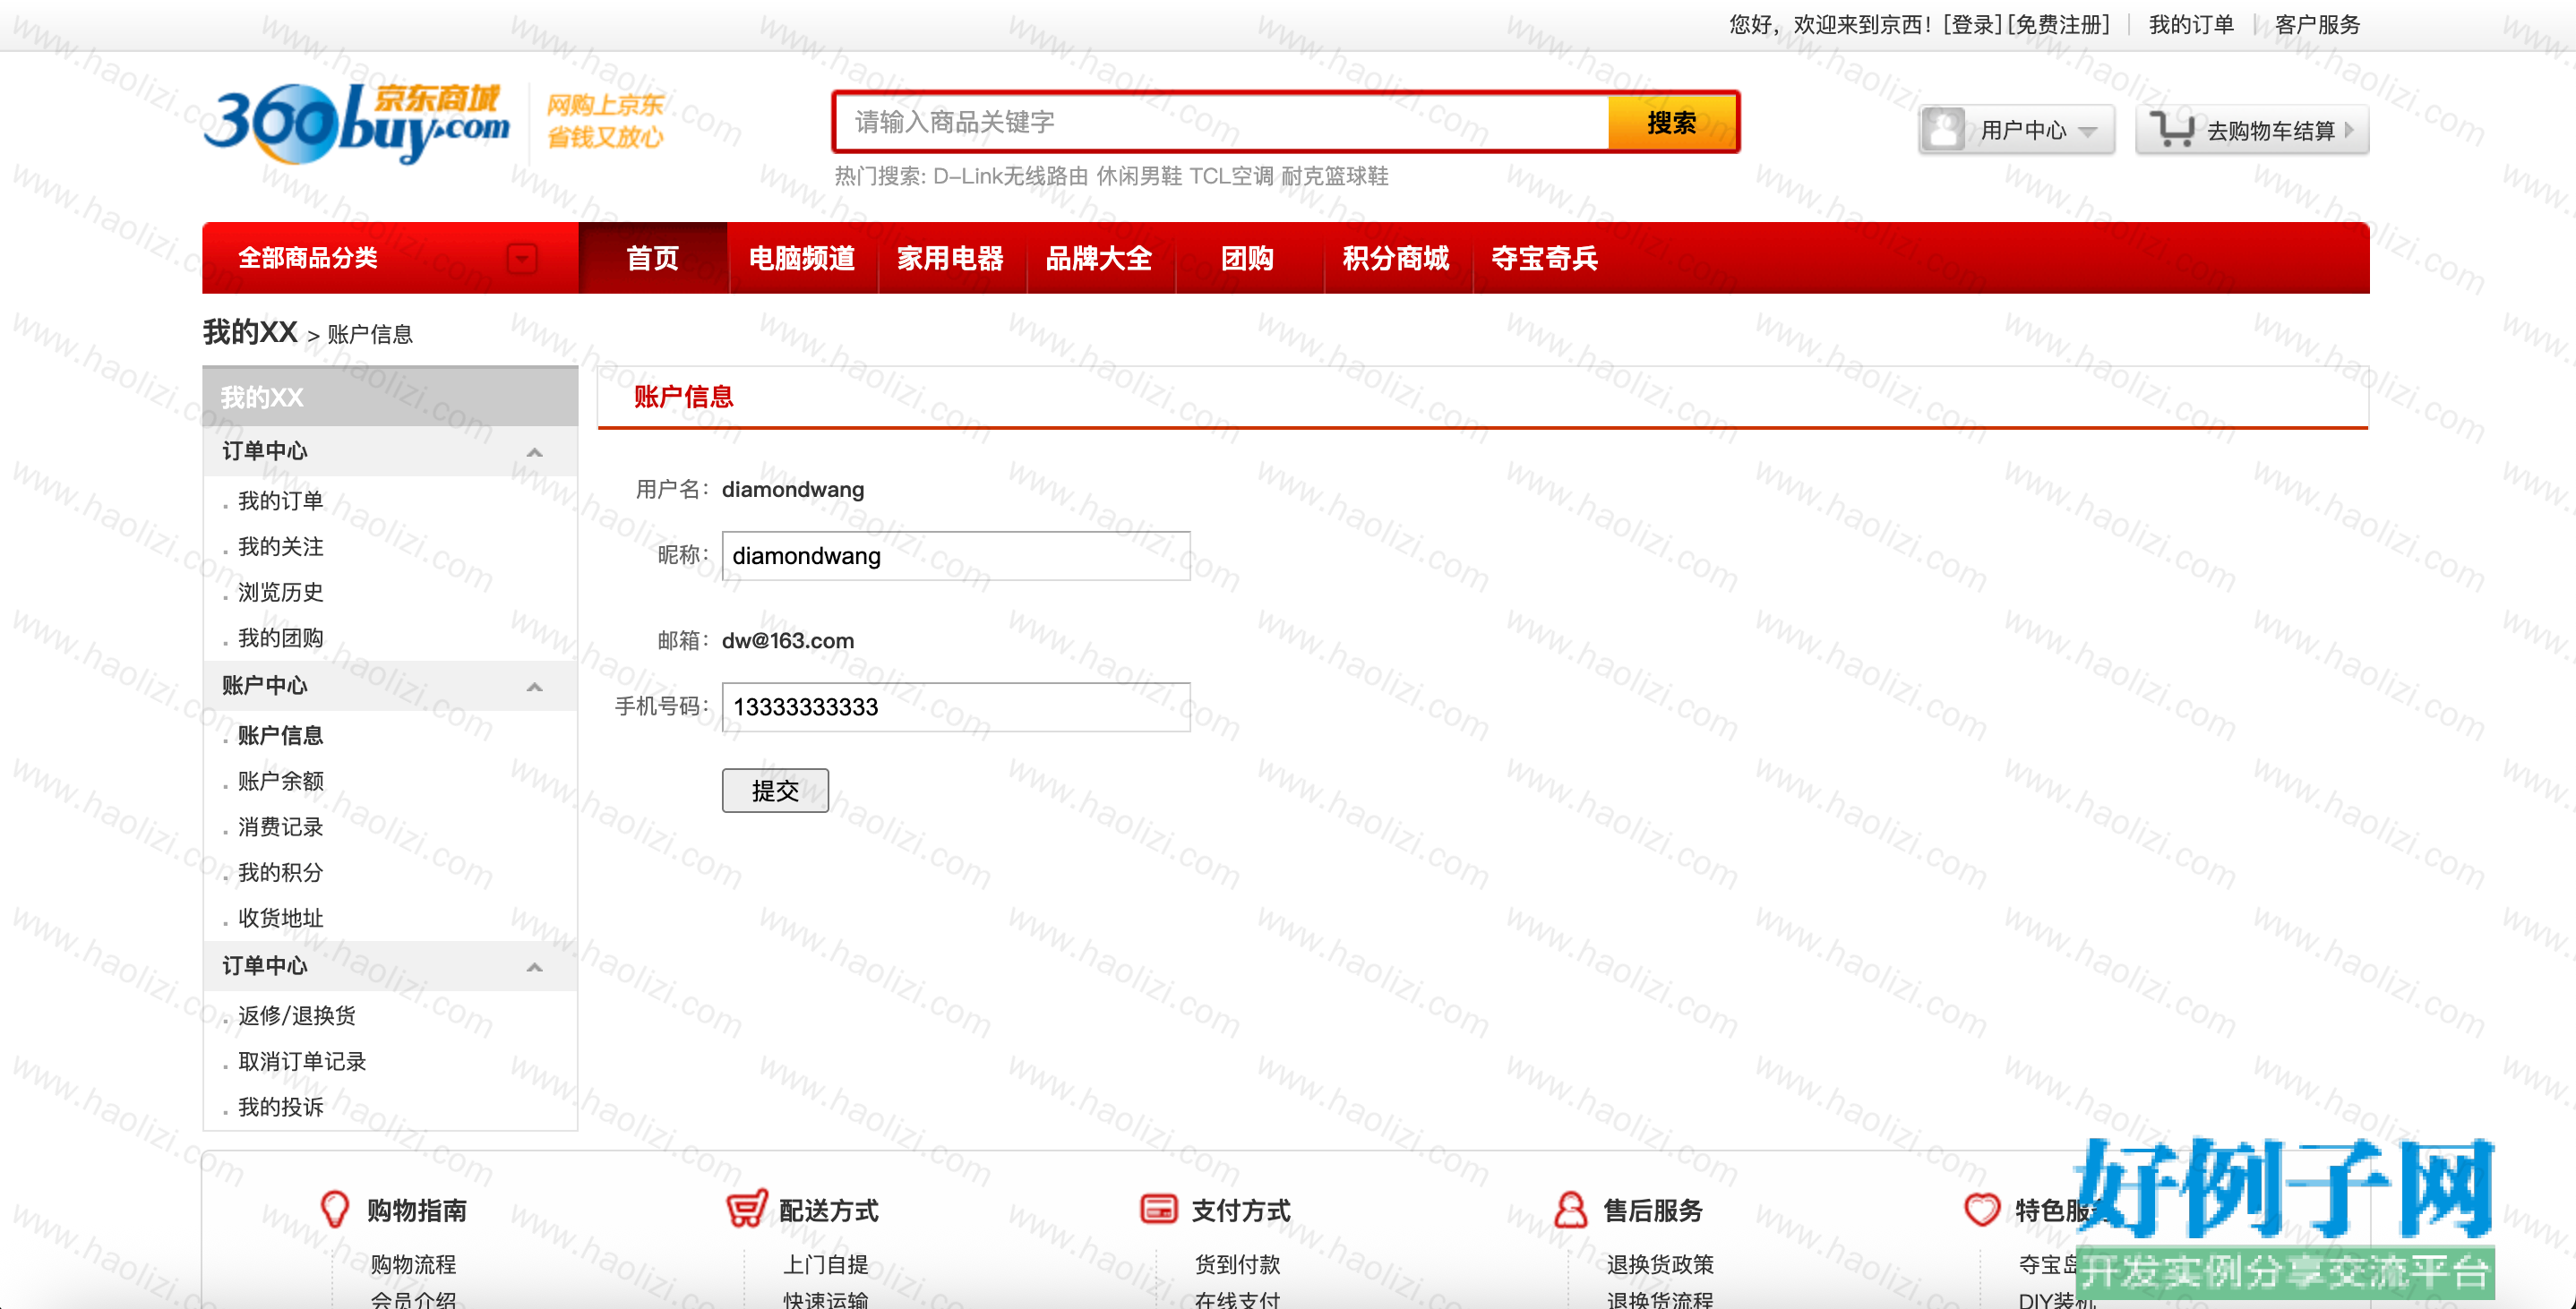This screenshot has width=2576, height=1309.
Task: Open 我的订单 in top bar
Action: 2191,24
